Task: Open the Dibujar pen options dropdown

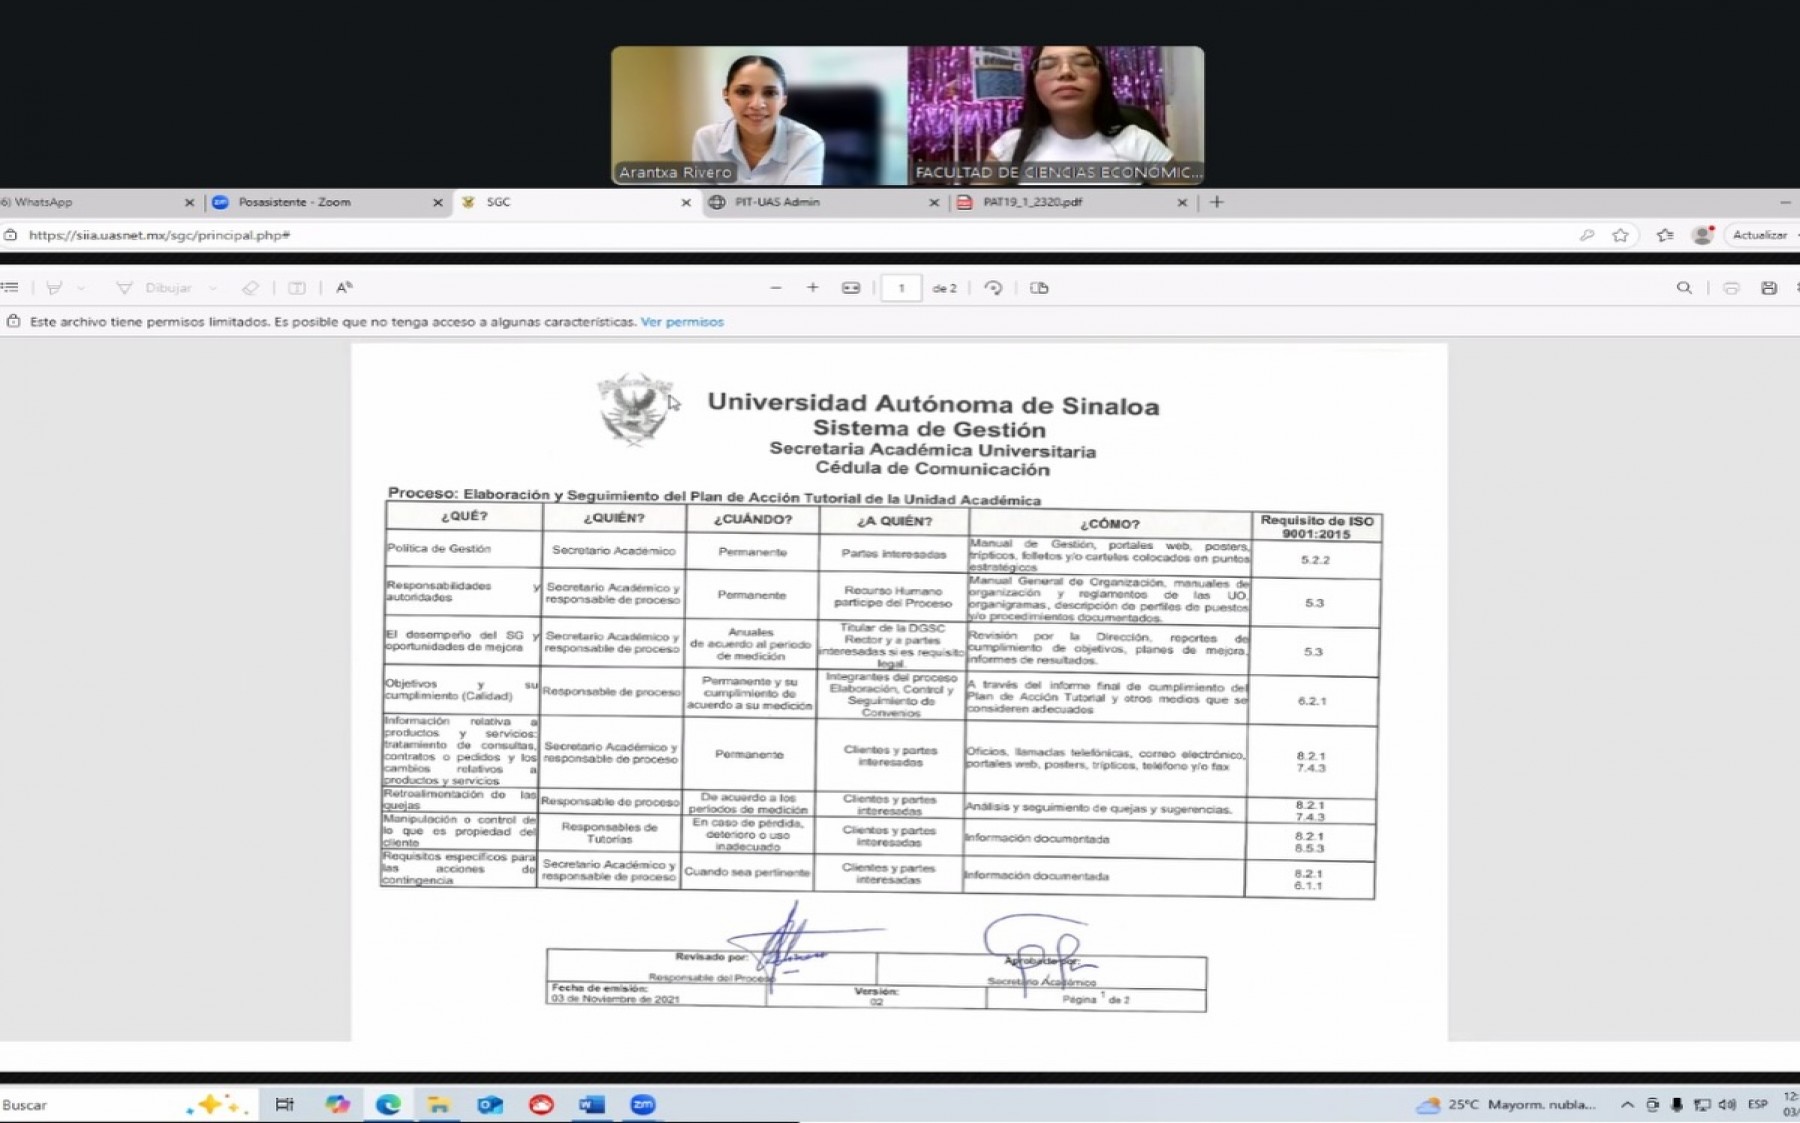Action: pyautogui.click(x=213, y=288)
